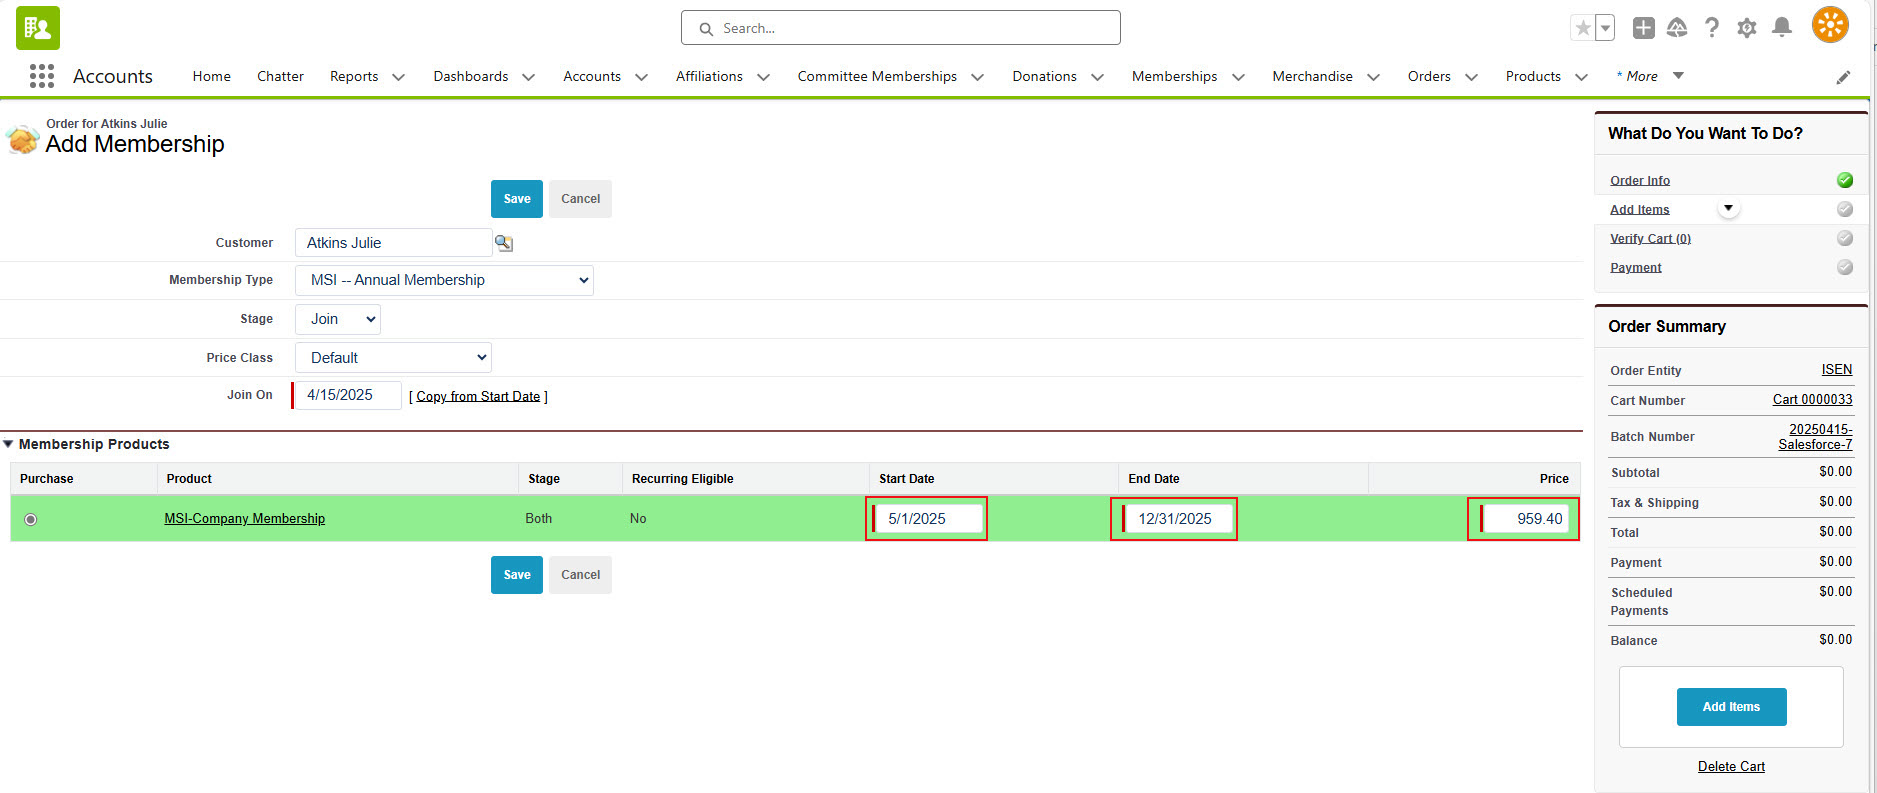This screenshot has height=793, width=1877.
Task: Open the Help question mark icon
Action: tap(1712, 28)
